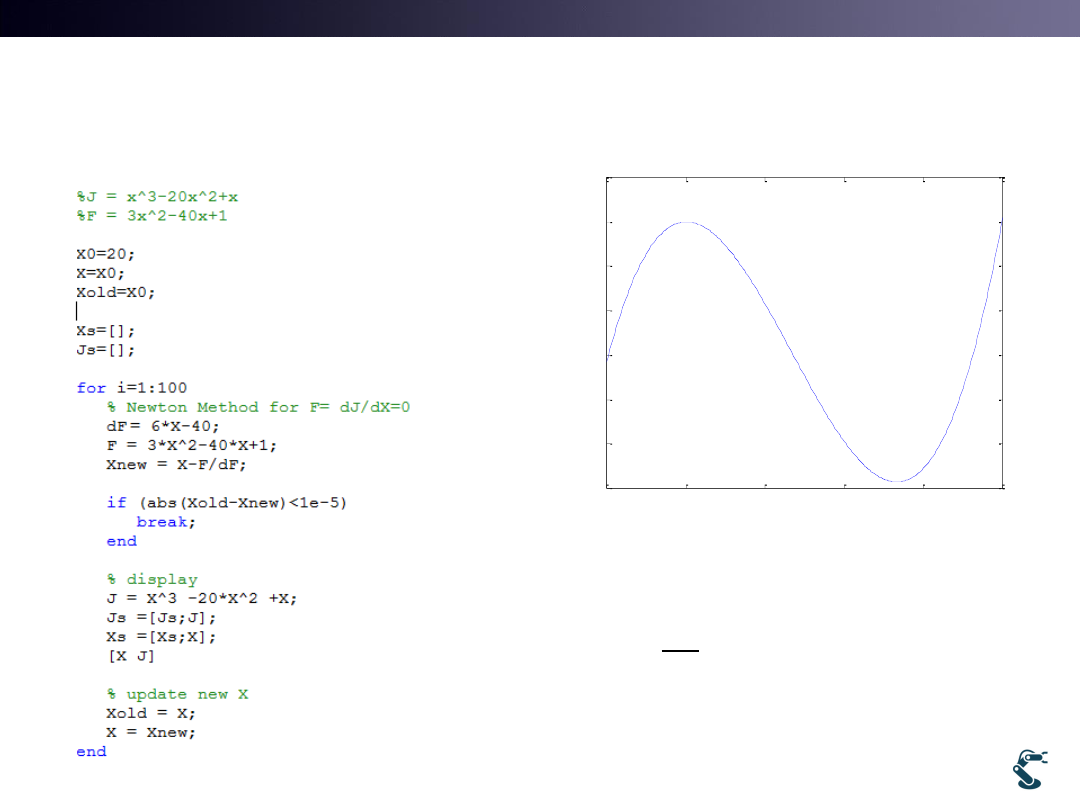The height and width of the screenshot is (810, 1080).
Task: Click the '% display' comment
Action: point(152,579)
